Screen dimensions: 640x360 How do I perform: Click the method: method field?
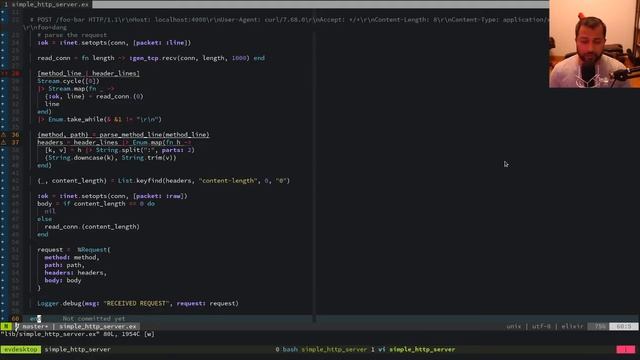(x=72, y=257)
